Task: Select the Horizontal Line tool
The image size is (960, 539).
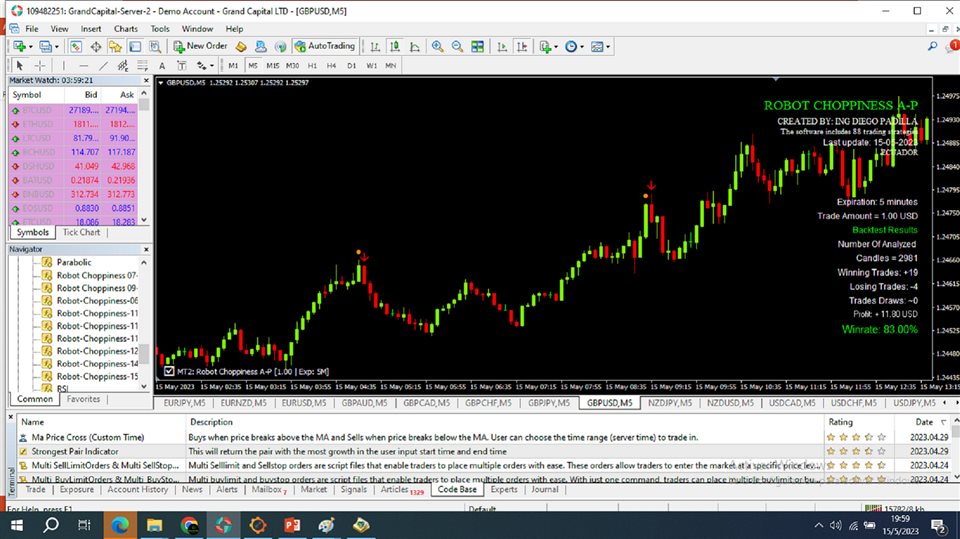Action: coord(84,66)
